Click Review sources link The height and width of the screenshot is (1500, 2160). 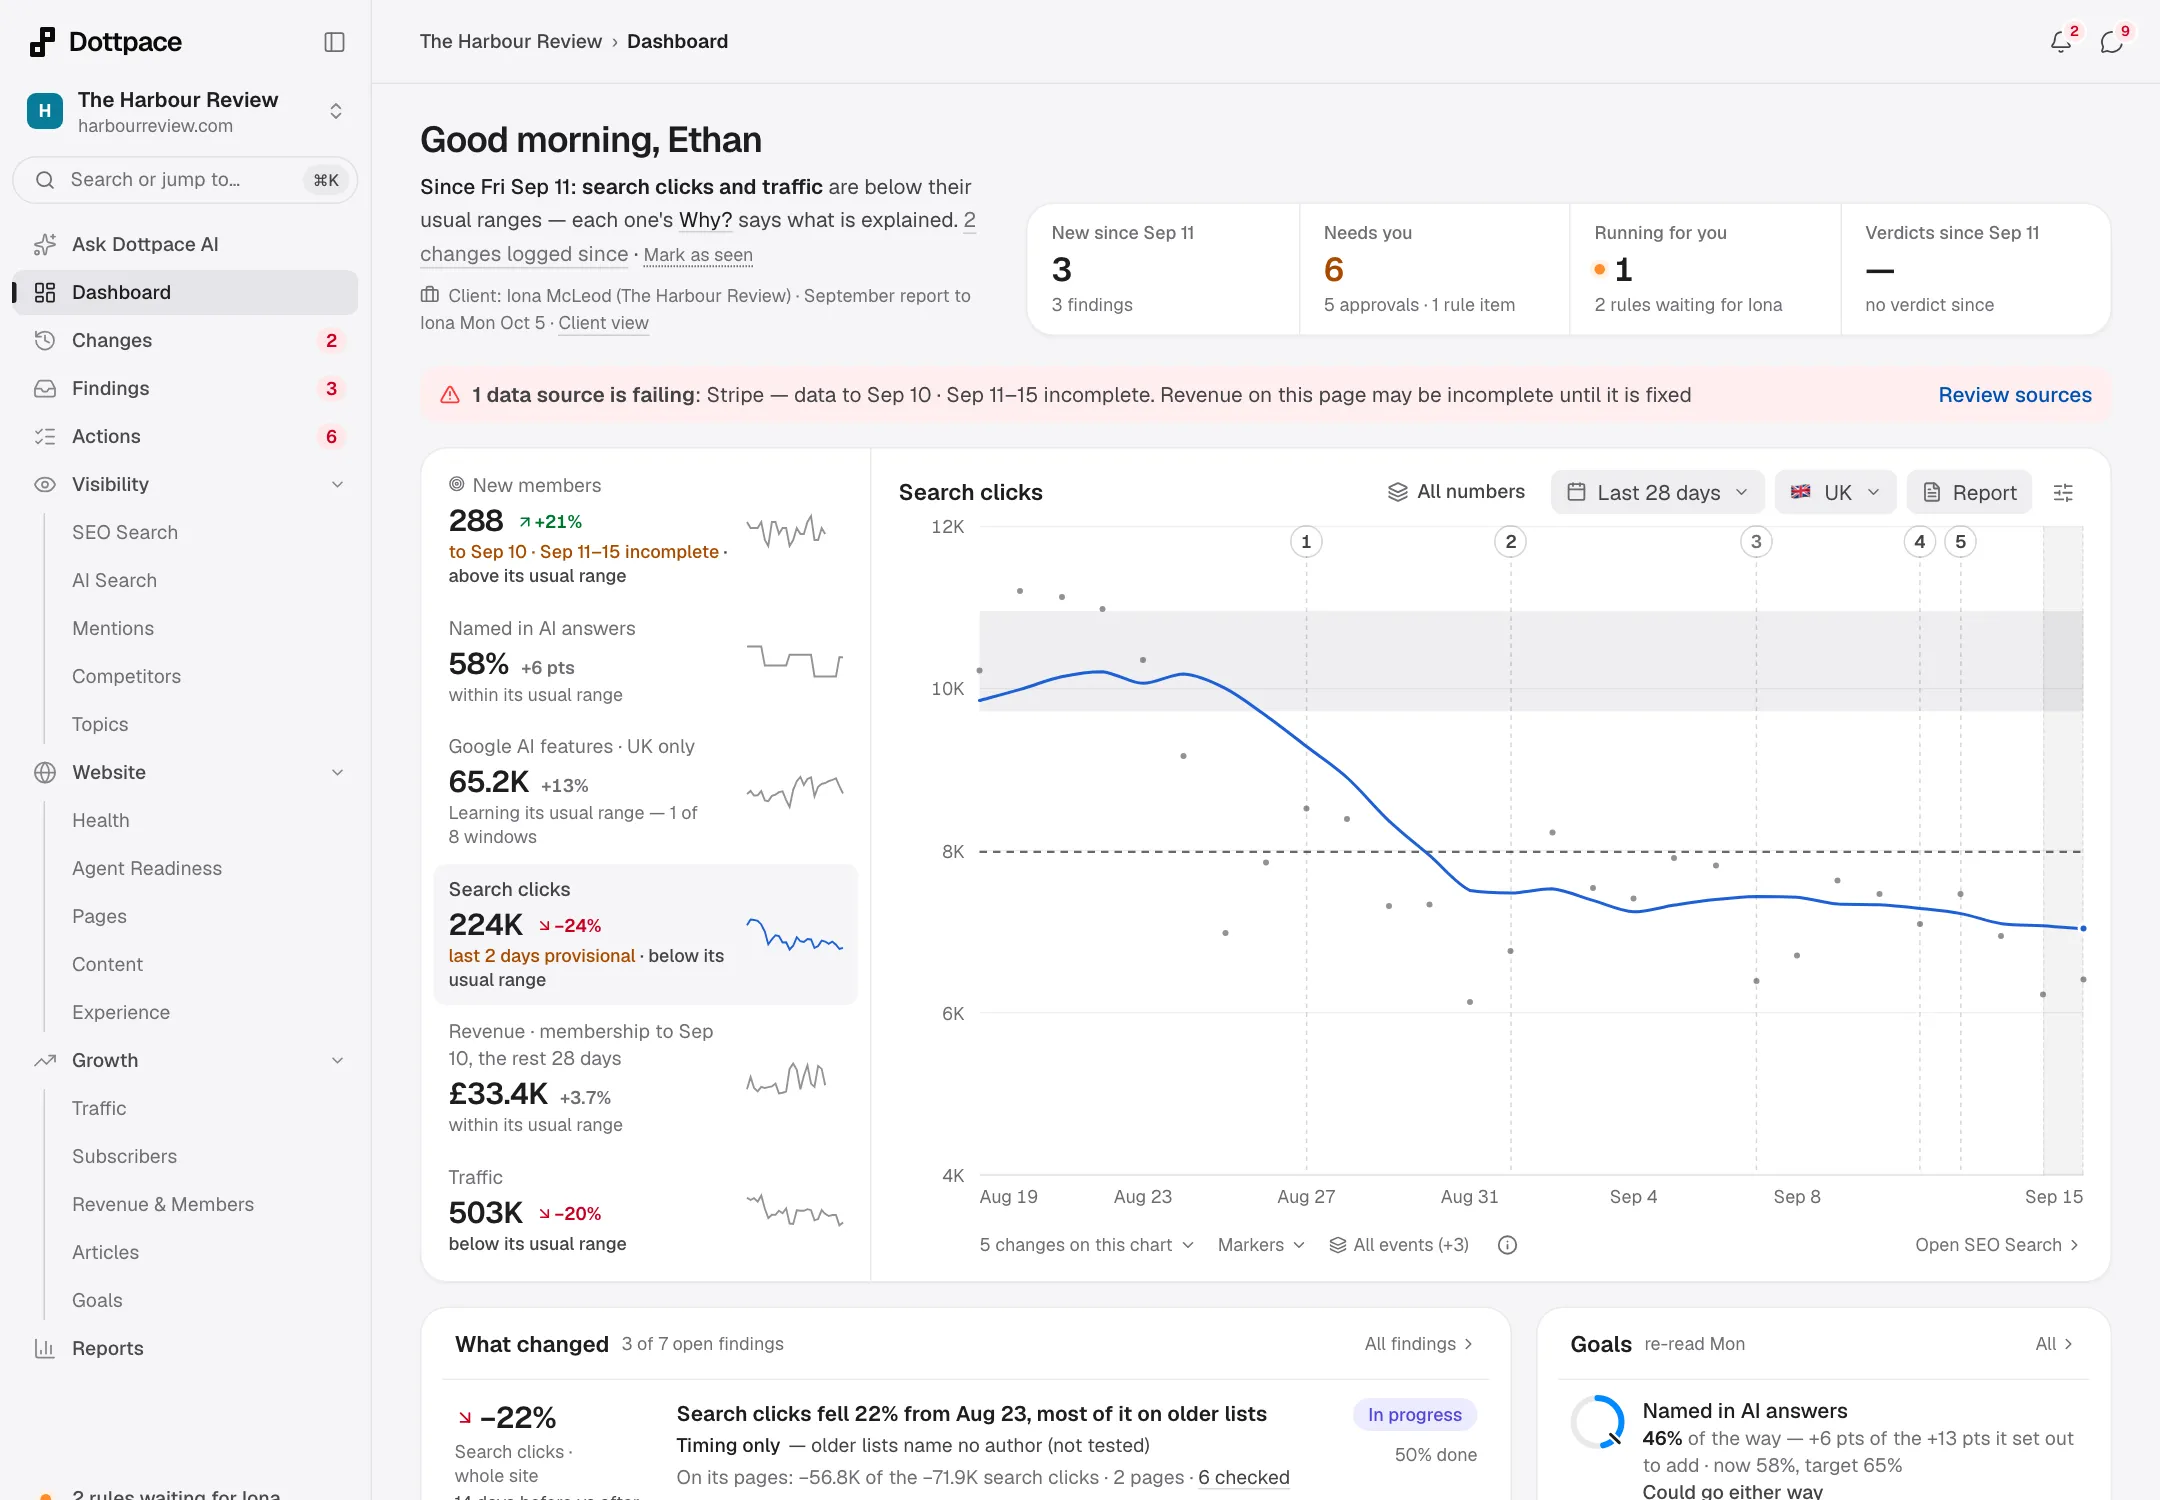click(x=2014, y=395)
